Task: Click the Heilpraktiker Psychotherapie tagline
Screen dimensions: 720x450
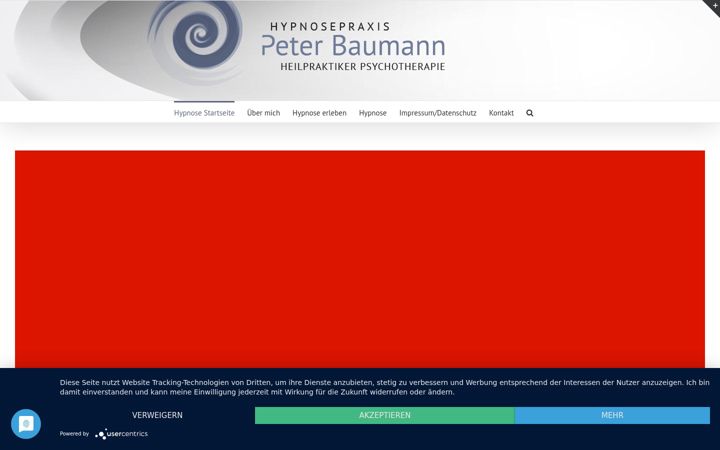Action: pos(363,67)
